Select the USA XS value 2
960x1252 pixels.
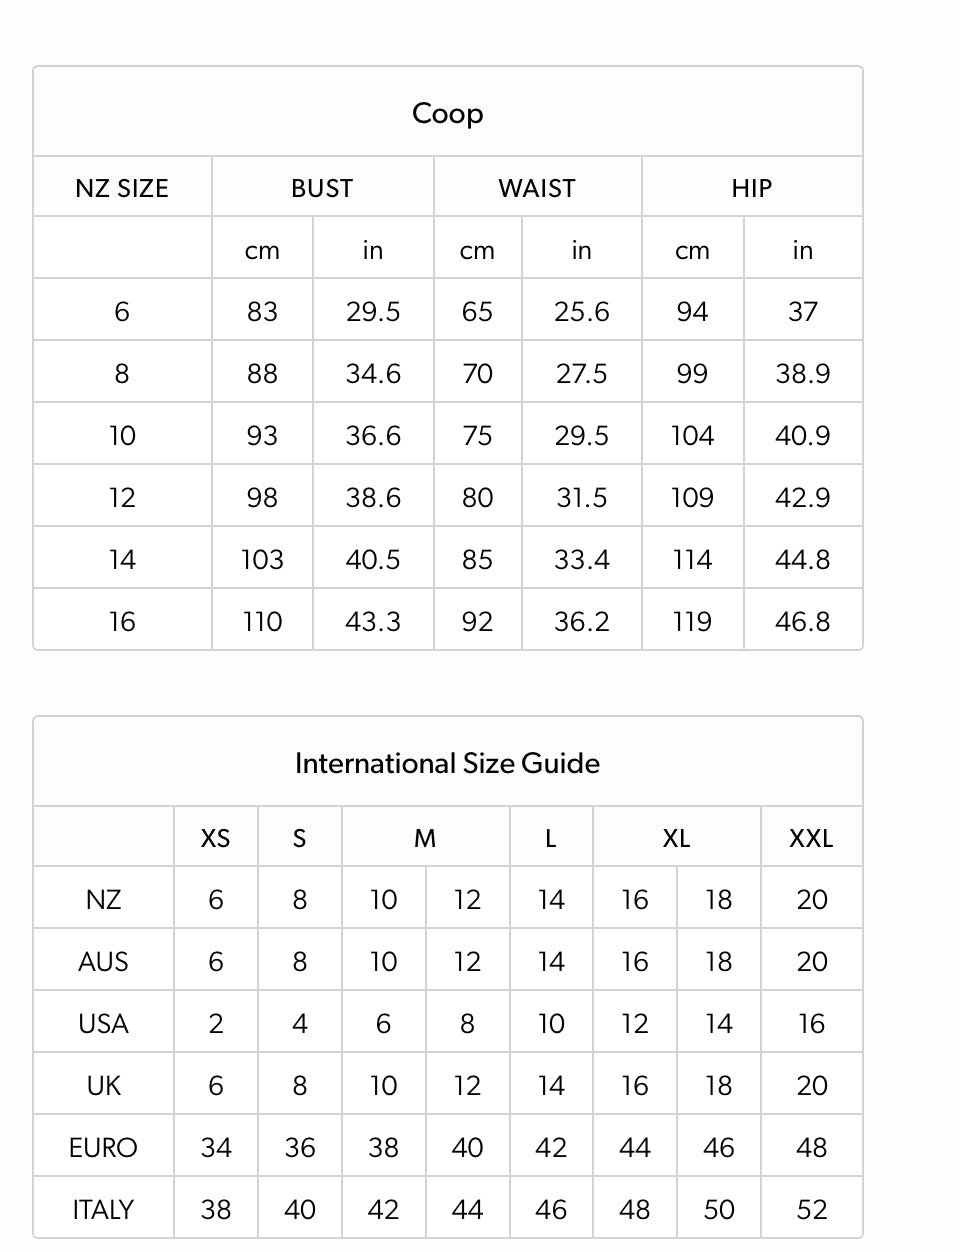tap(215, 1024)
